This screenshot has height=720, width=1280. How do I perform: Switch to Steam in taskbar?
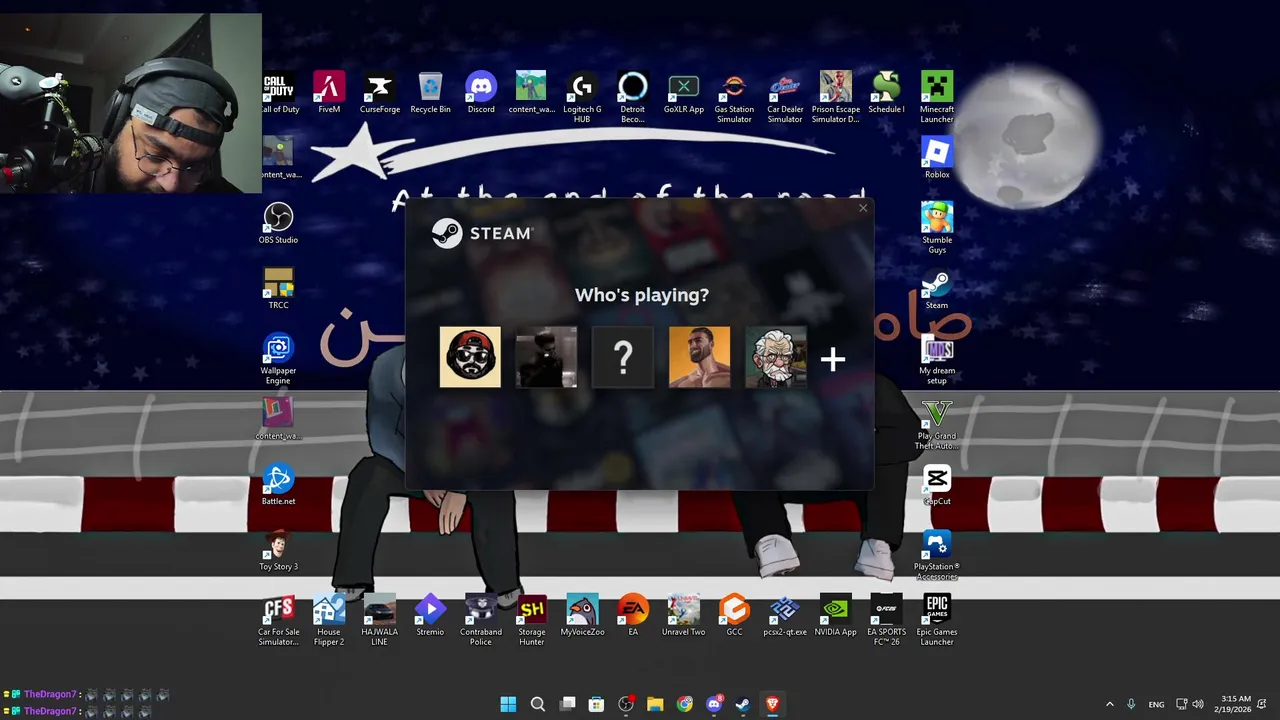743,704
